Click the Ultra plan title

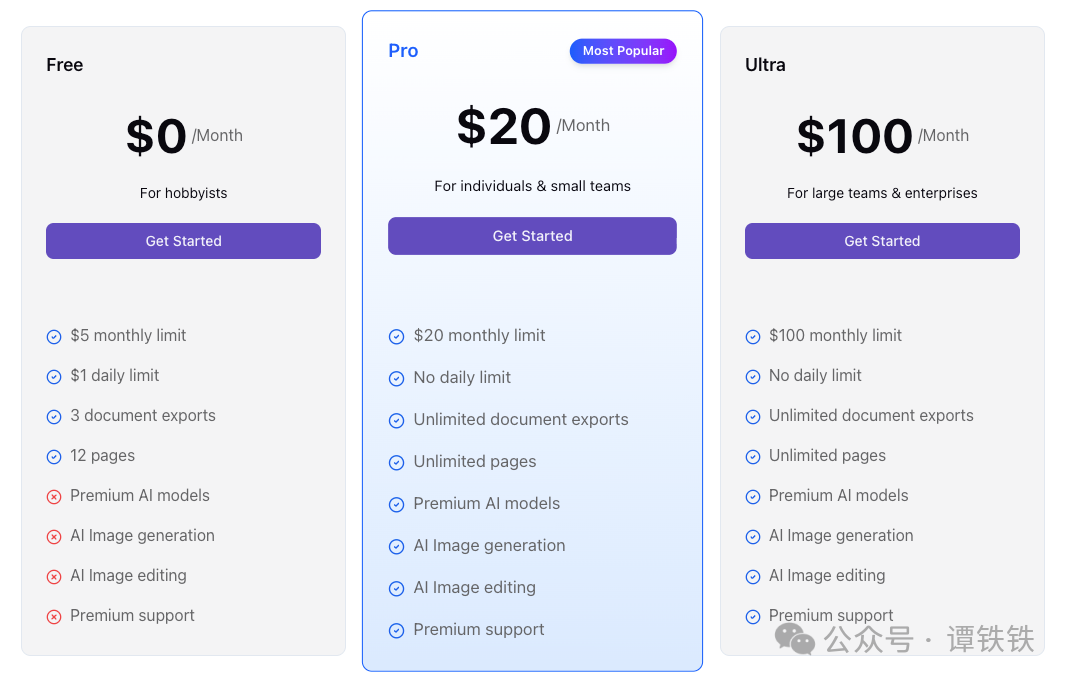765,65
